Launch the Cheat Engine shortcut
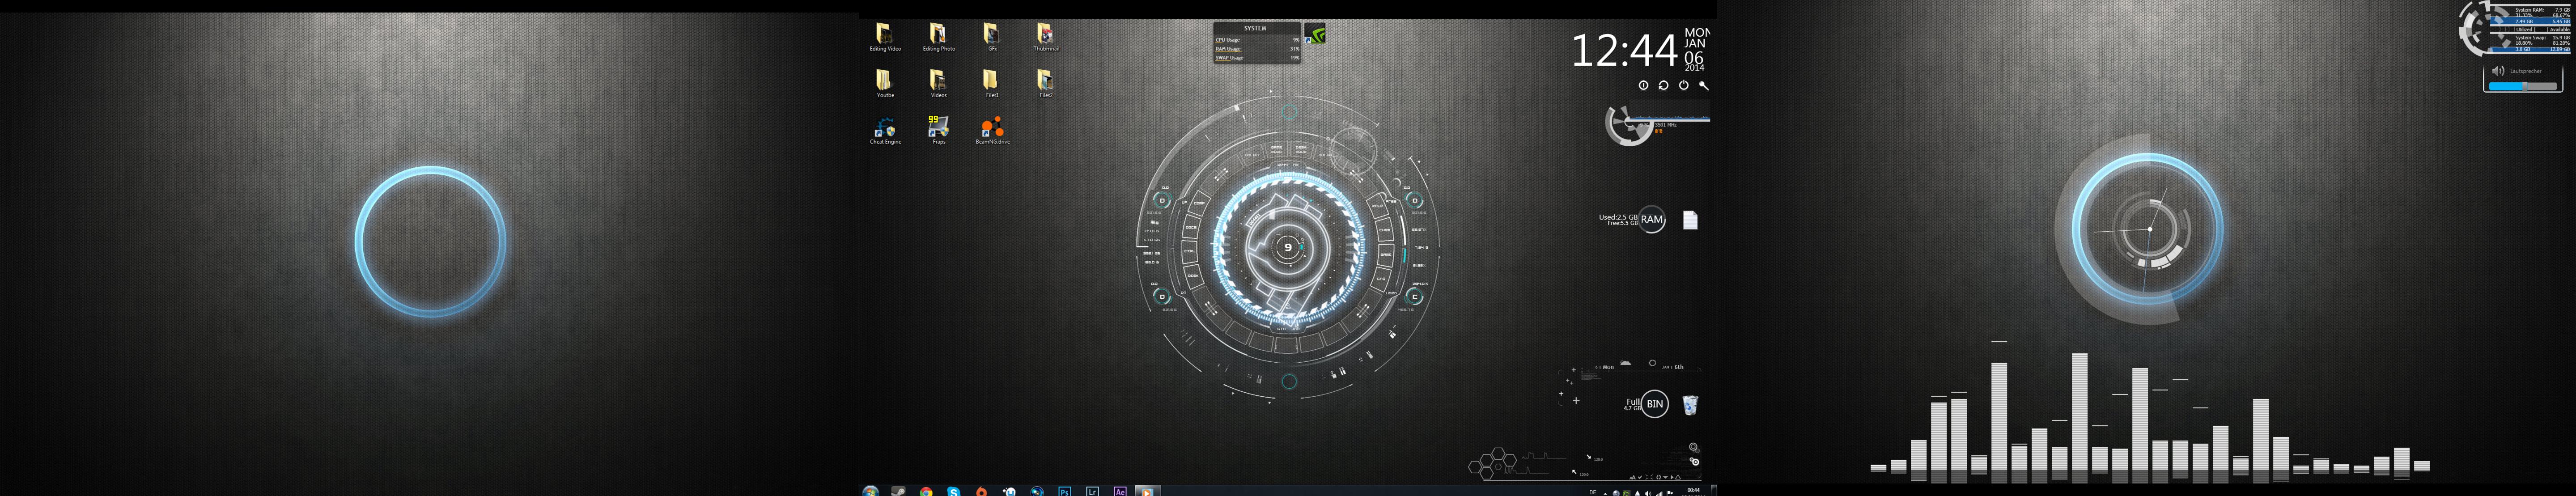Image resolution: width=2576 pixels, height=496 pixels. pyautogui.click(x=885, y=130)
